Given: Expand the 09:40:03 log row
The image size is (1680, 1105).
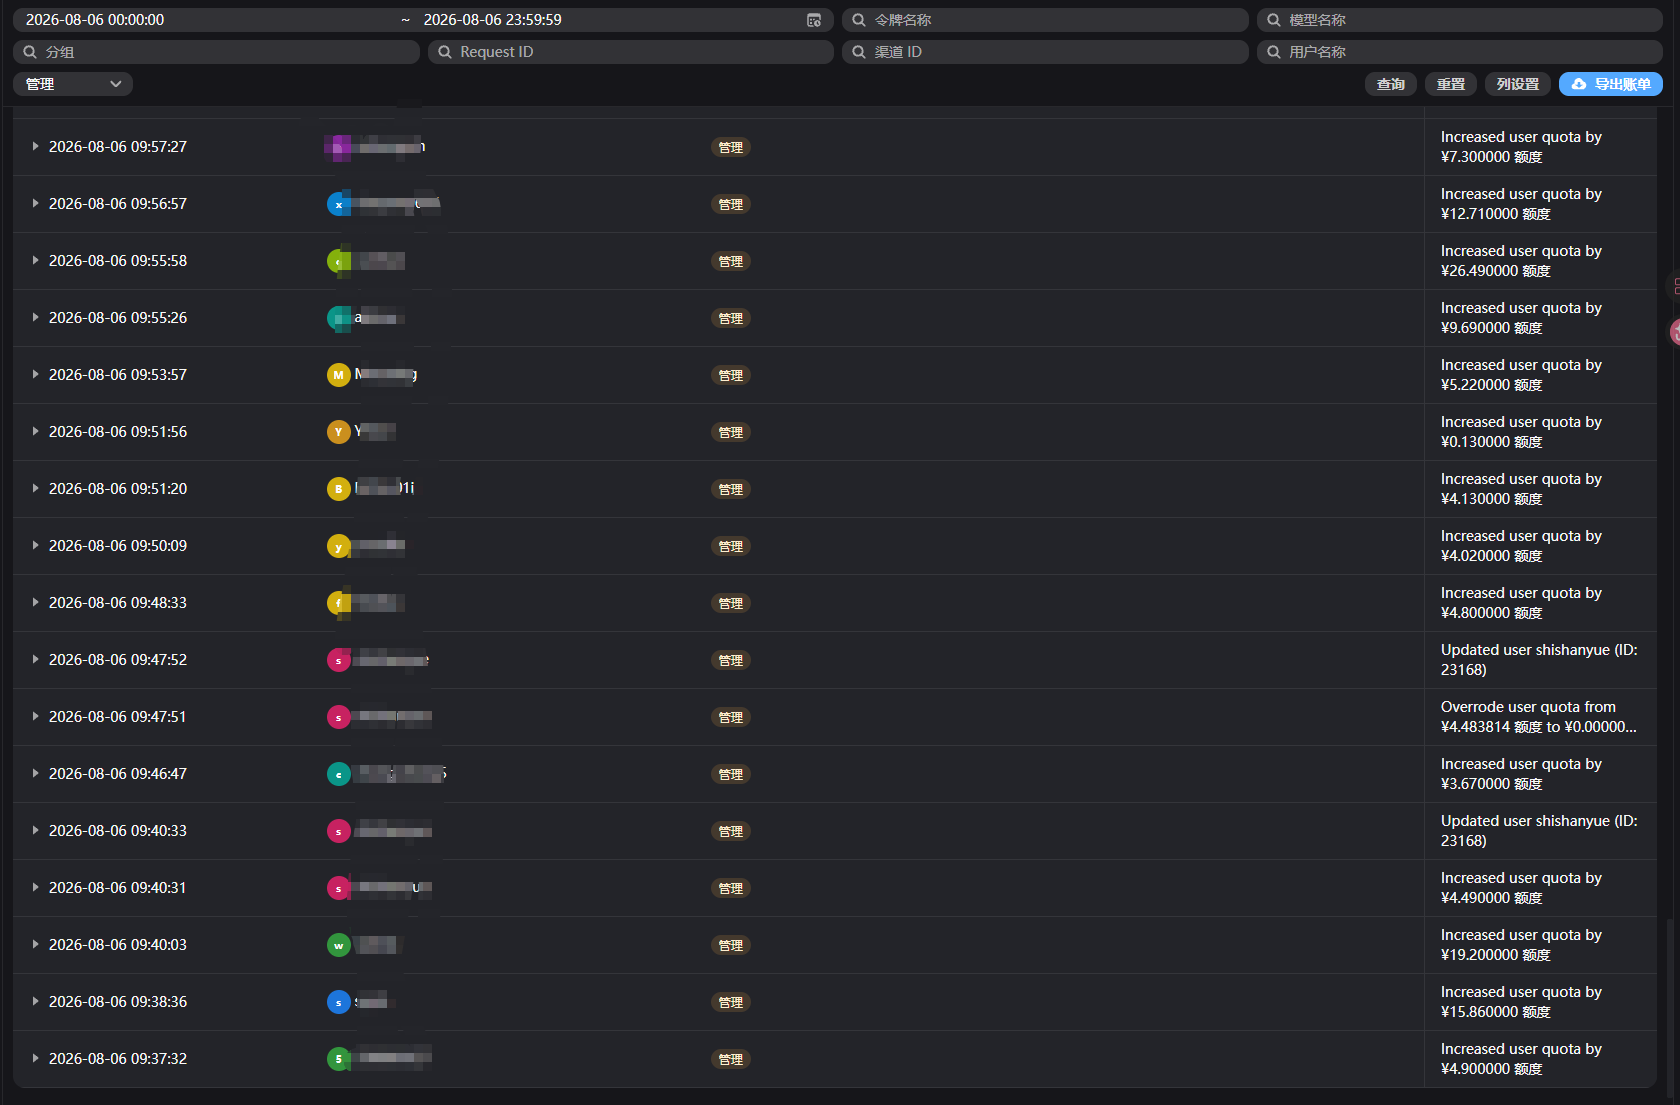Looking at the screenshot, I should (35, 944).
